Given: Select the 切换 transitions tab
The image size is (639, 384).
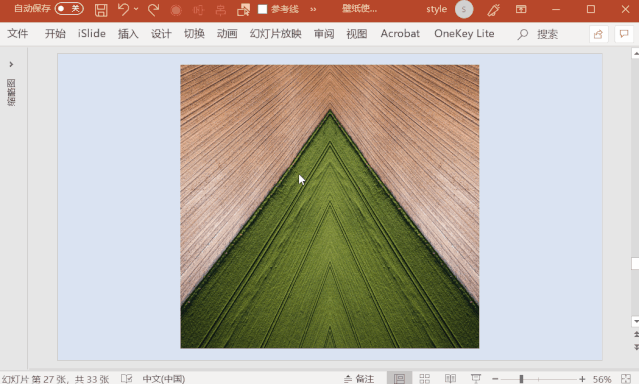Looking at the screenshot, I should [194, 34].
